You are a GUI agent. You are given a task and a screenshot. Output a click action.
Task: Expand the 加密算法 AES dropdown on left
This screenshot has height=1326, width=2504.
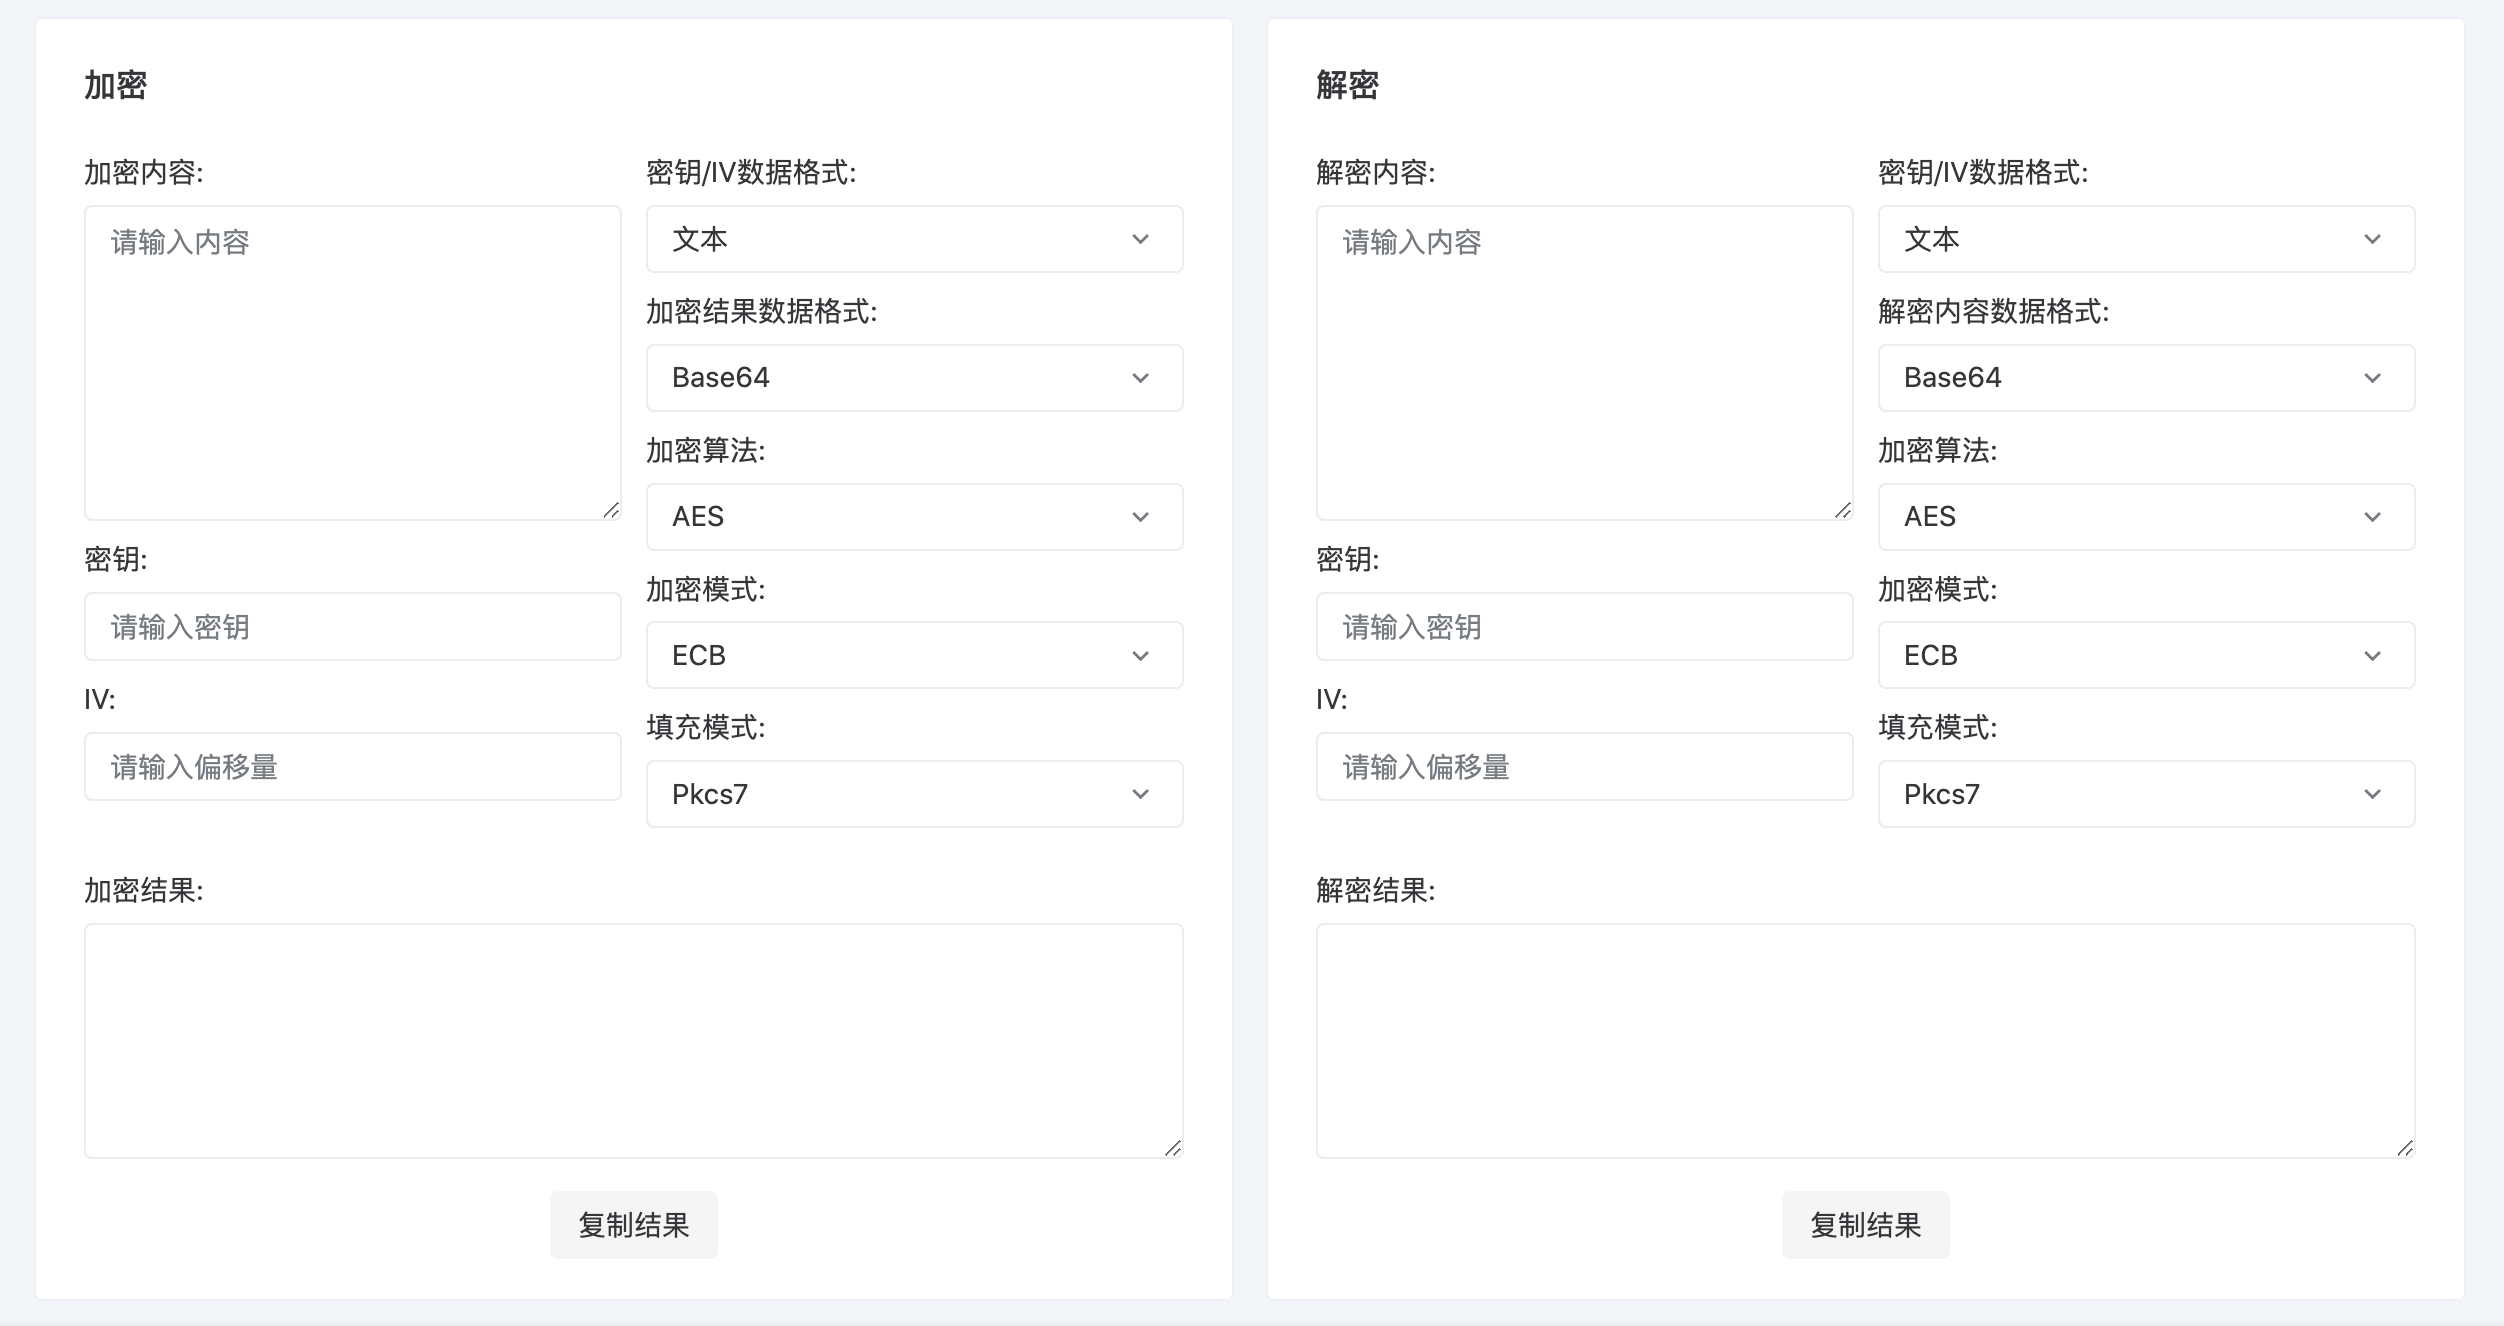click(x=911, y=515)
